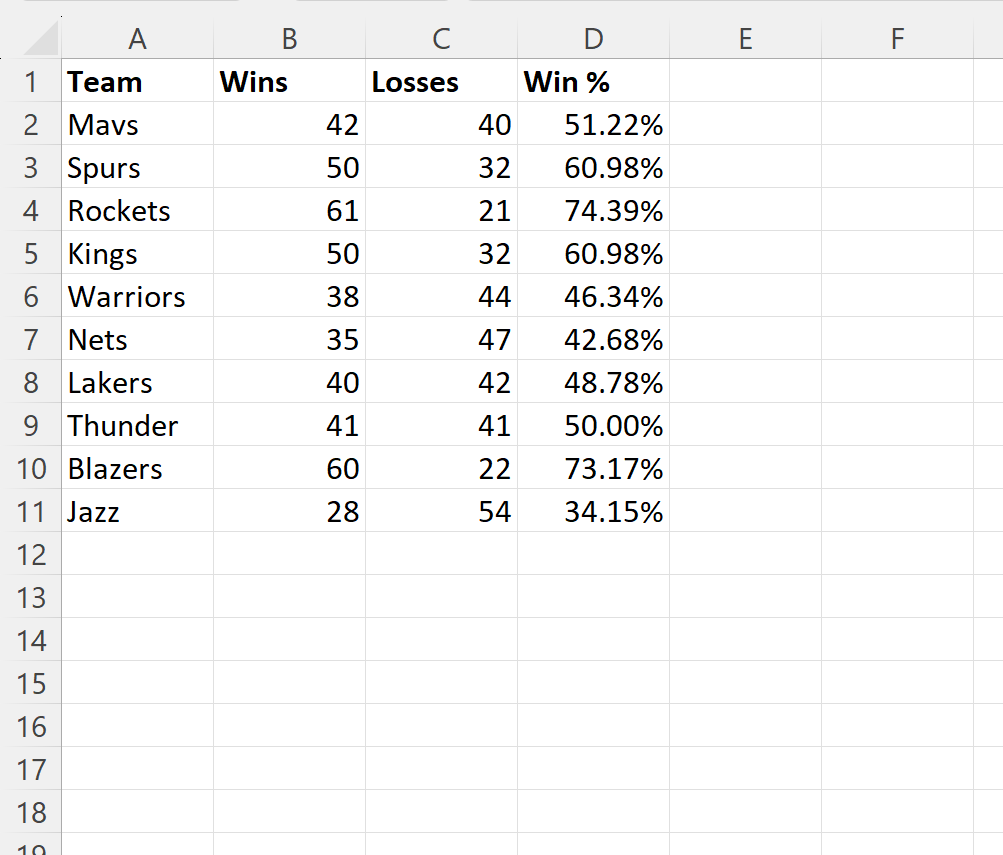Select column header F

[896, 38]
